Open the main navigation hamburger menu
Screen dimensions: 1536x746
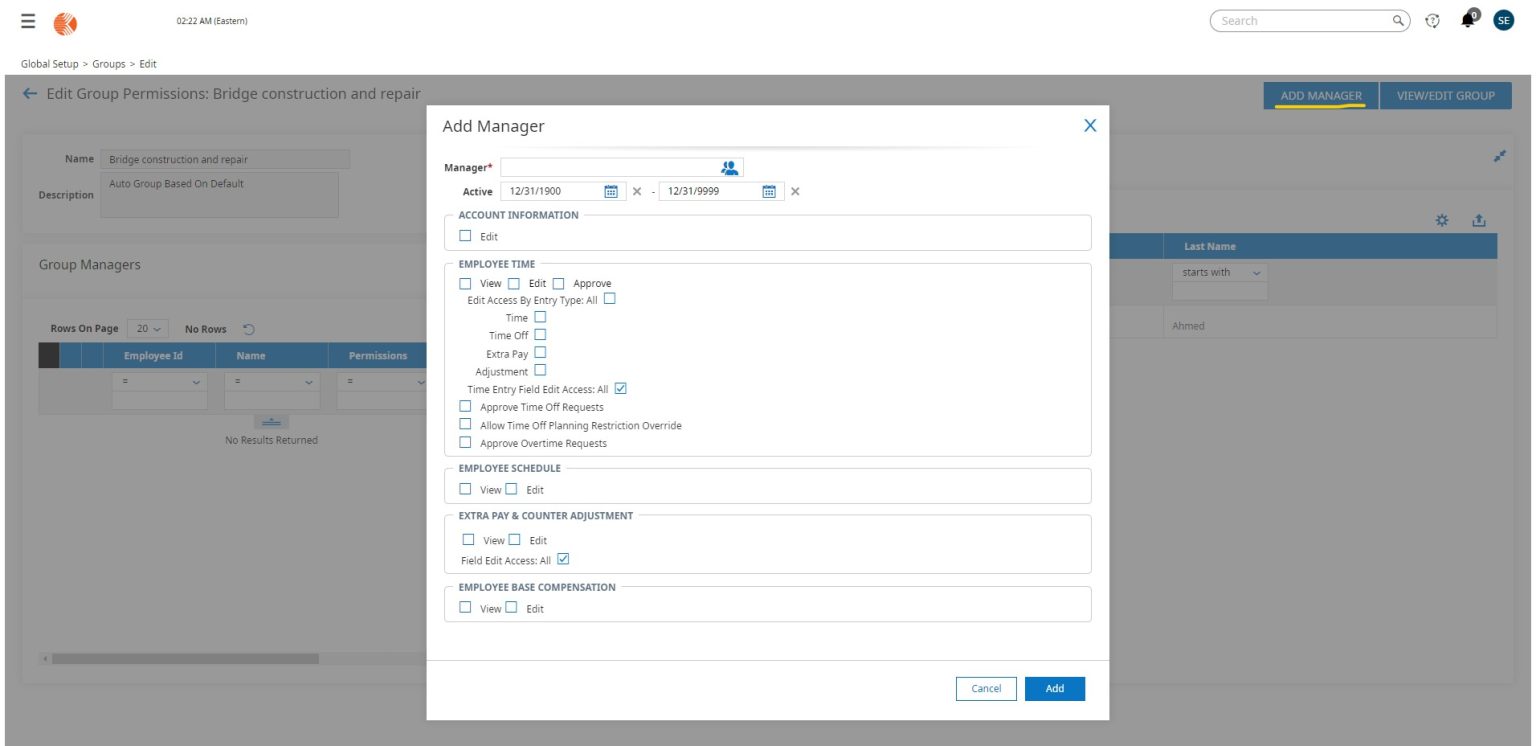pos(27,19)
